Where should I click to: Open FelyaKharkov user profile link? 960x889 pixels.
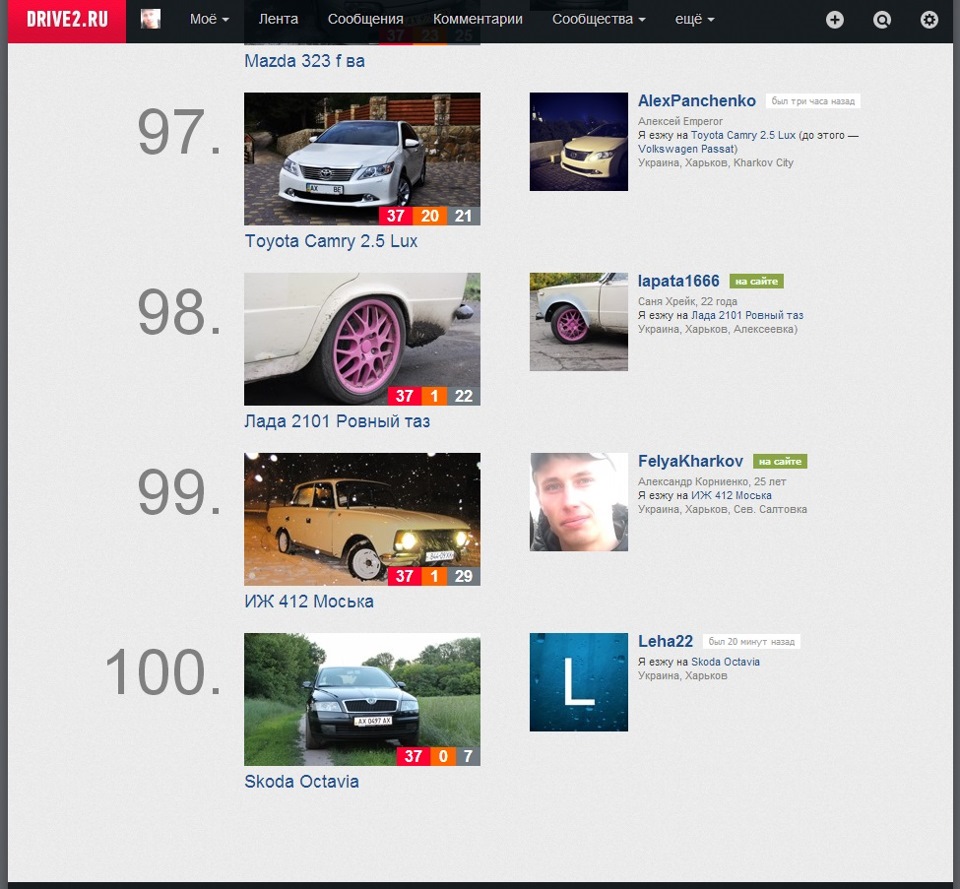(690, 461)
